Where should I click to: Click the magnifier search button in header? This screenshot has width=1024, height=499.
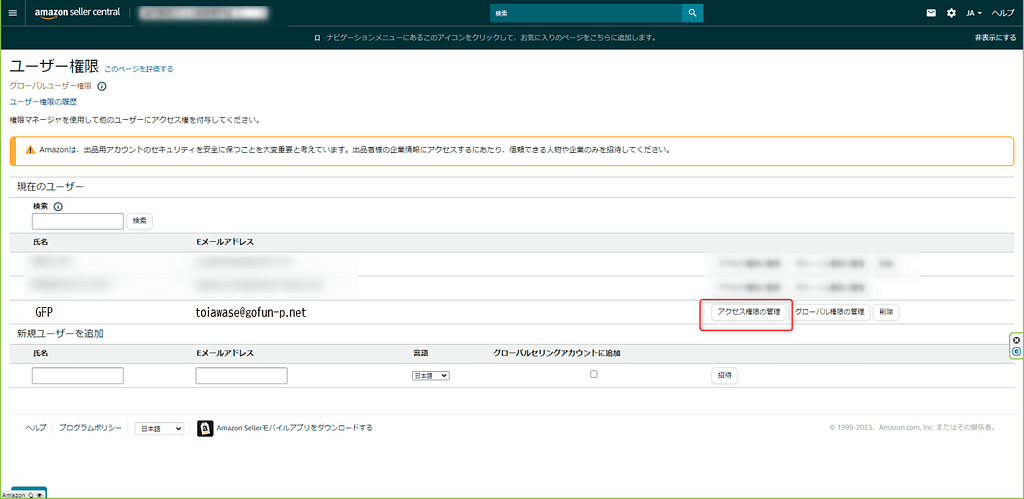(692, 13)
